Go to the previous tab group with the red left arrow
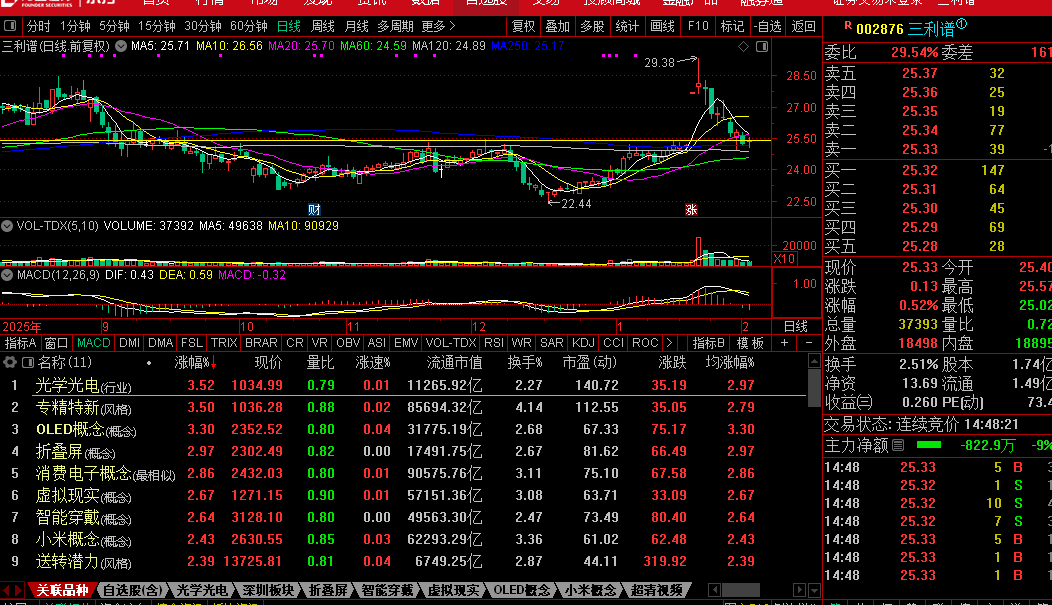The image size is (1052, 605). pyautogui.click(x=6, y=590)
